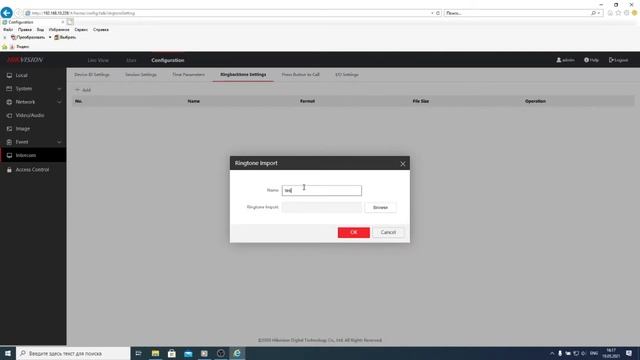Open Ringbacktone Settings tab
The width and height of the screenshot is (640, 360).
[243, 75]
